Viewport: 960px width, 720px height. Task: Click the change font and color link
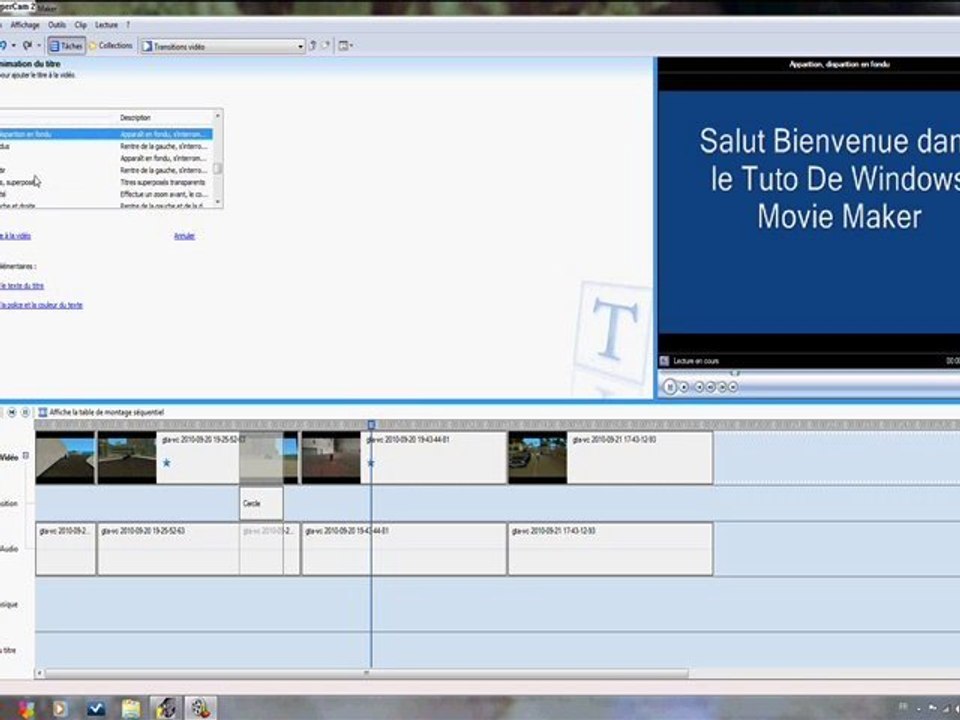pyautogui.click(x=41, y=306)
